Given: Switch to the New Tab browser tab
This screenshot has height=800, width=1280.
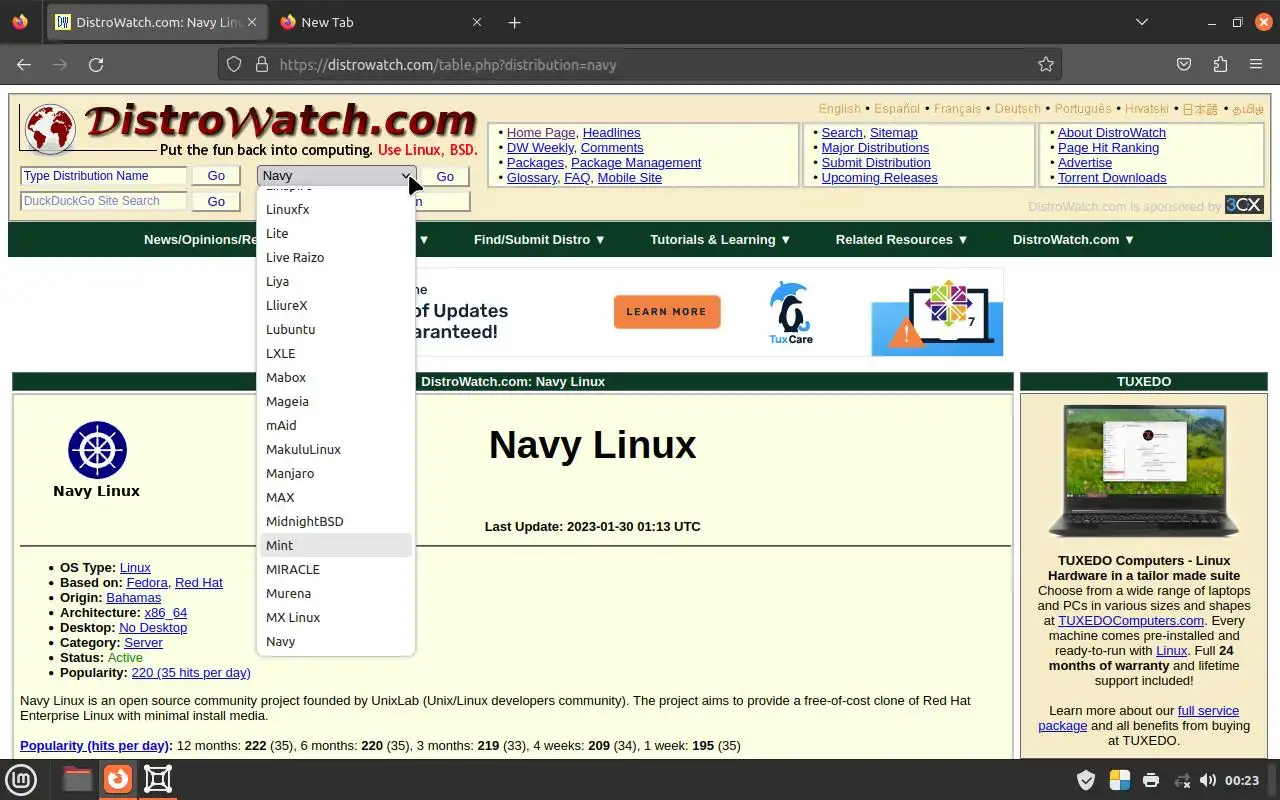Looking at the screenshot, I should point(380,22).
